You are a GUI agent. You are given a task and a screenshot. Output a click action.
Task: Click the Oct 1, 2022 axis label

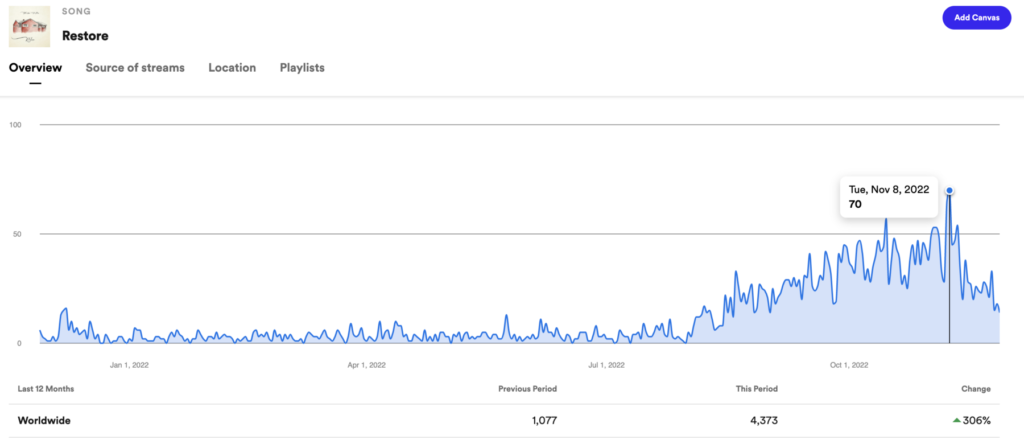(x=848, y=365)
